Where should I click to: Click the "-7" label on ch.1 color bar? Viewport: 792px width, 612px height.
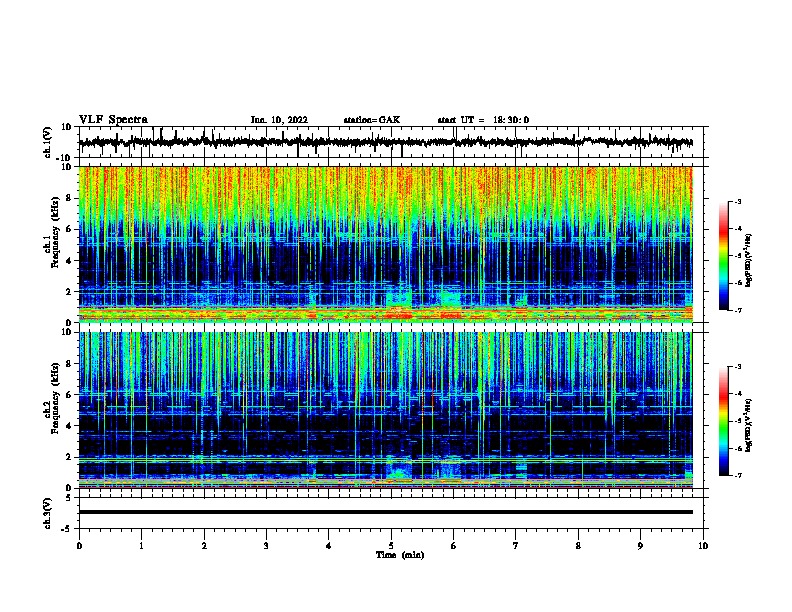pos(737,310)
